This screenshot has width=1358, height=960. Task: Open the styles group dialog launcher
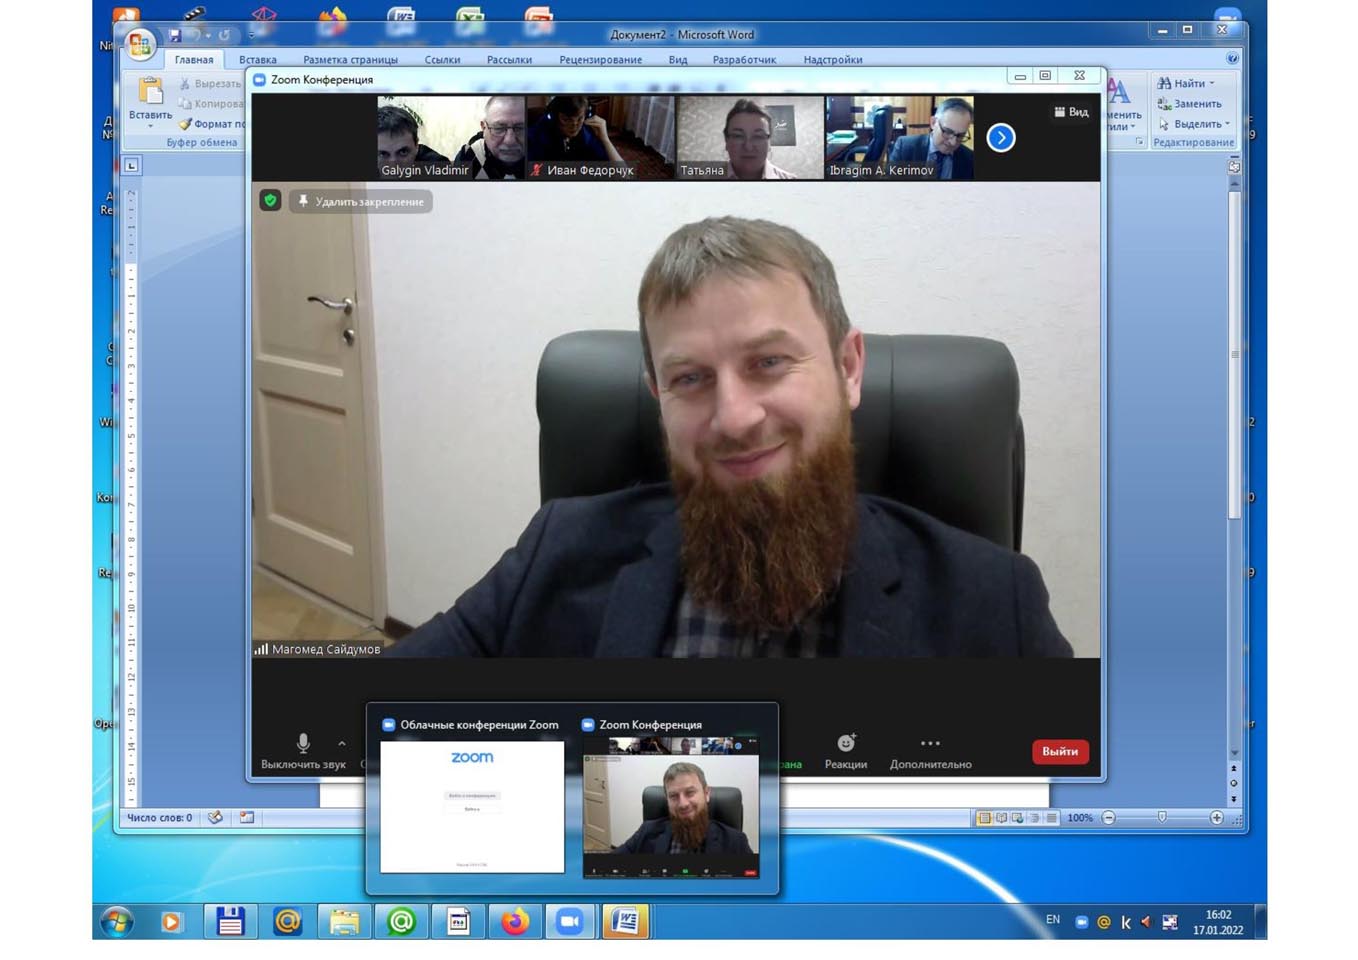pyautogui.click(x=1139, y=143)
